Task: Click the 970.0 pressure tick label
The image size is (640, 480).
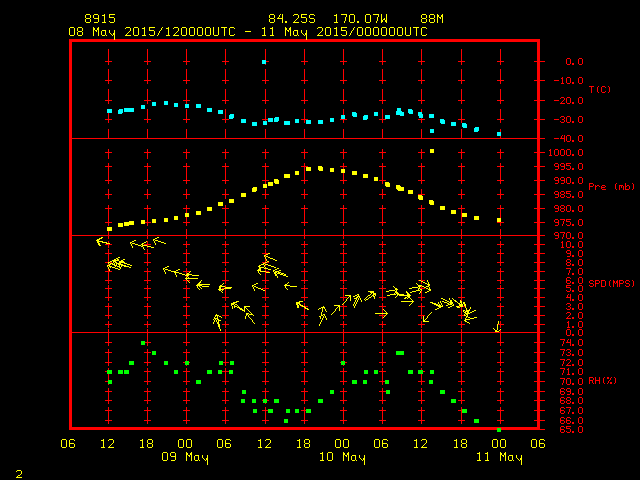Action: coord(569,236)
